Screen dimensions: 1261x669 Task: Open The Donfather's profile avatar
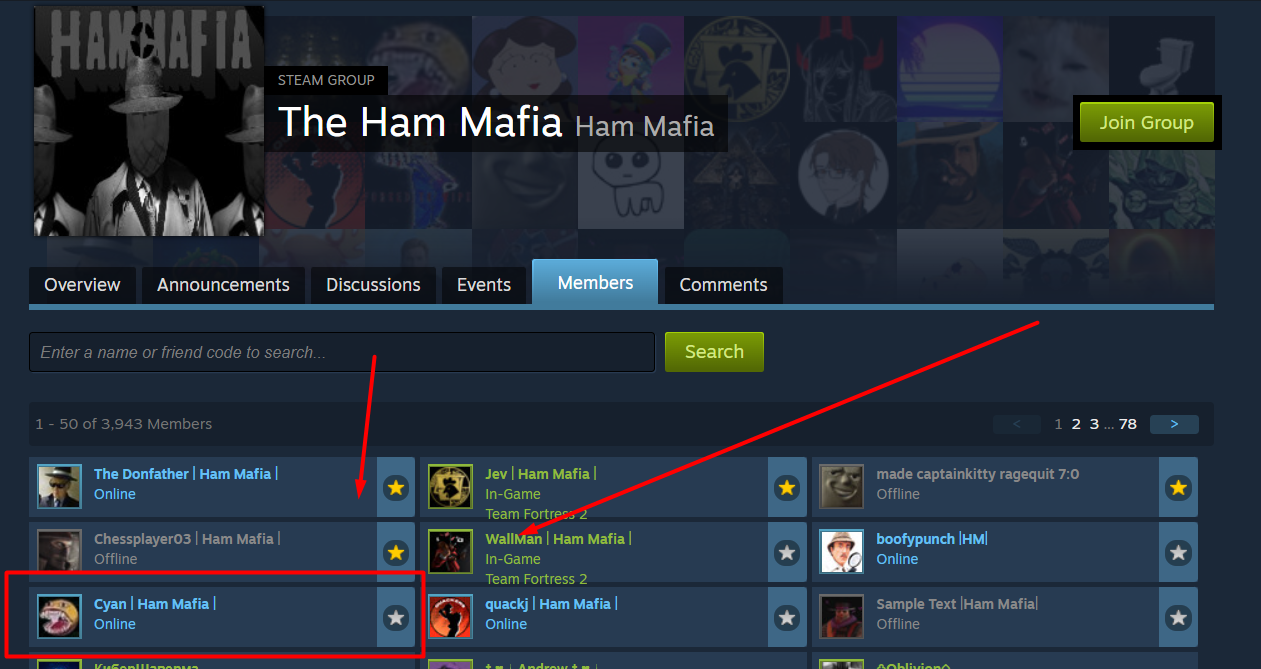[x=59, y=487]
